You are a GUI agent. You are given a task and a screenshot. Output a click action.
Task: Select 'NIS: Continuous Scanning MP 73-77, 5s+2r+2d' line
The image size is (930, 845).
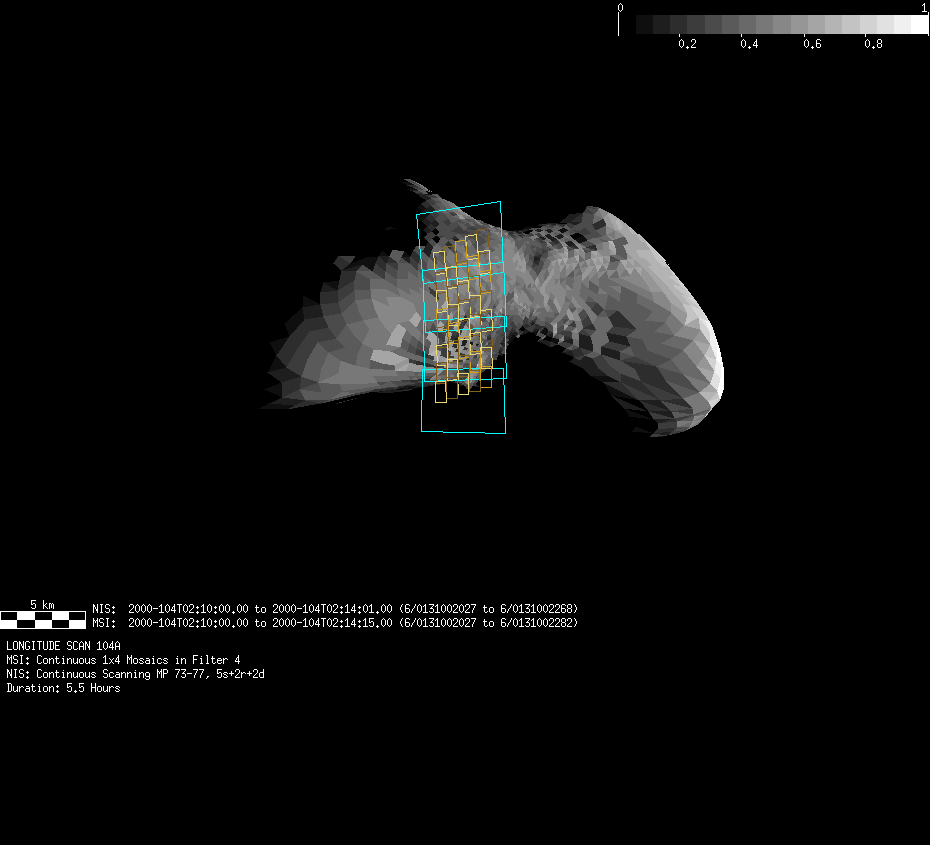pos(135,674)
